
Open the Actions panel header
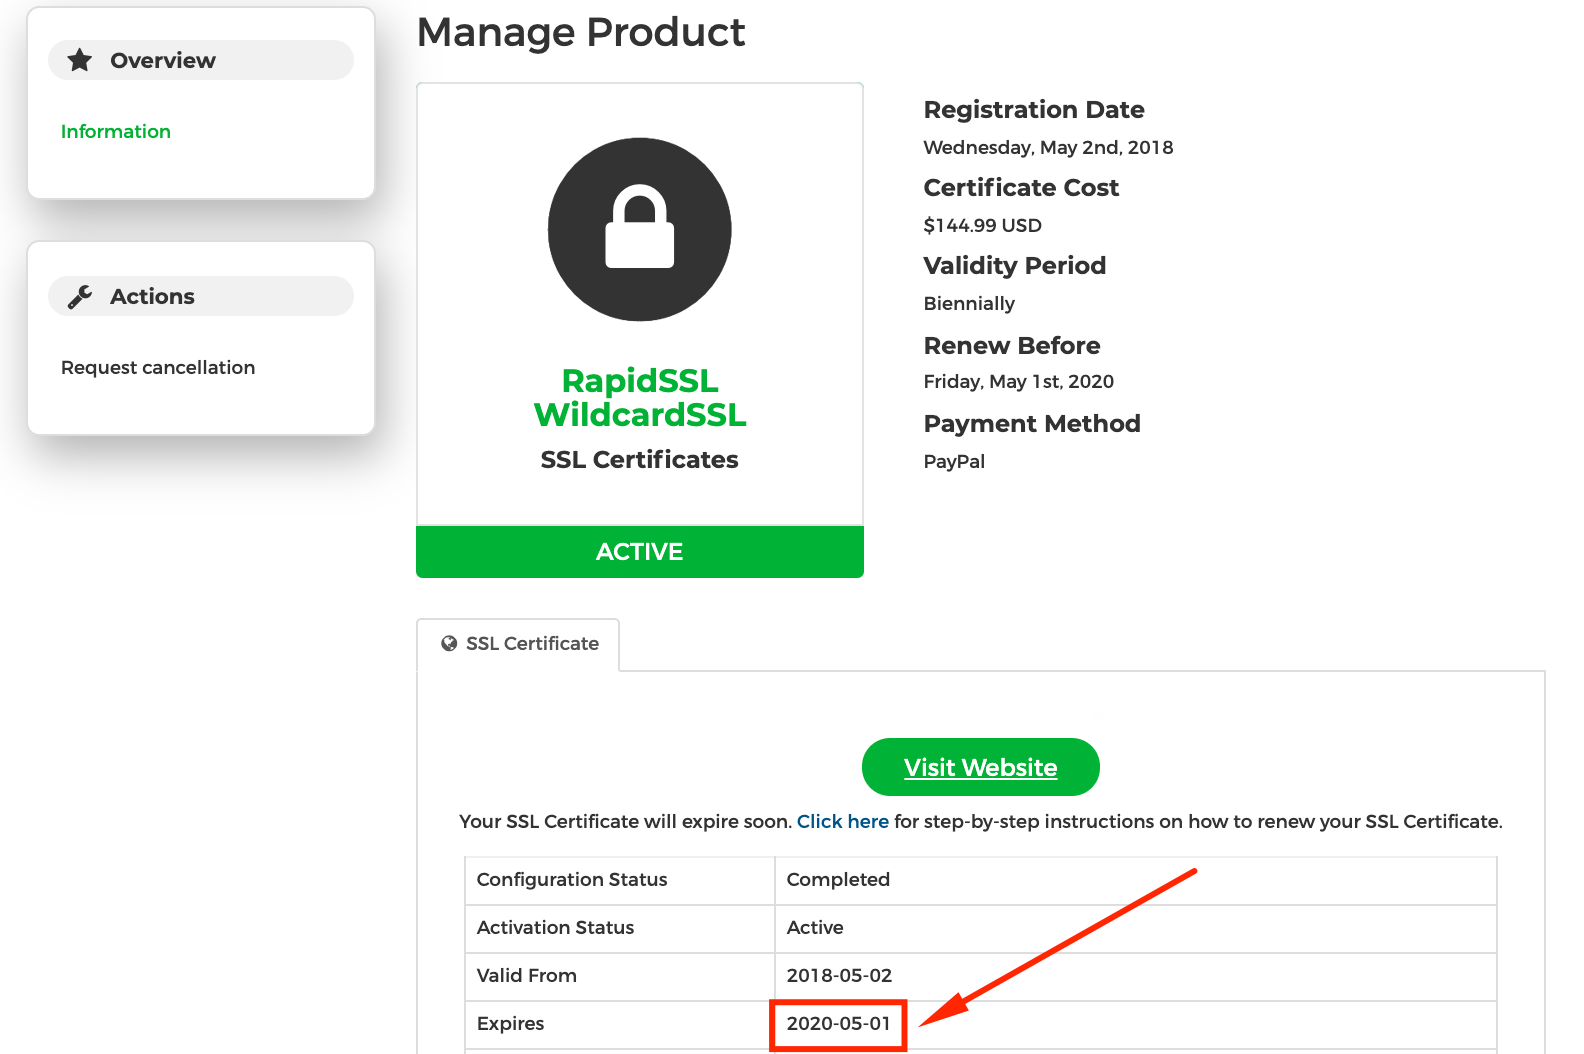point(201,296)
